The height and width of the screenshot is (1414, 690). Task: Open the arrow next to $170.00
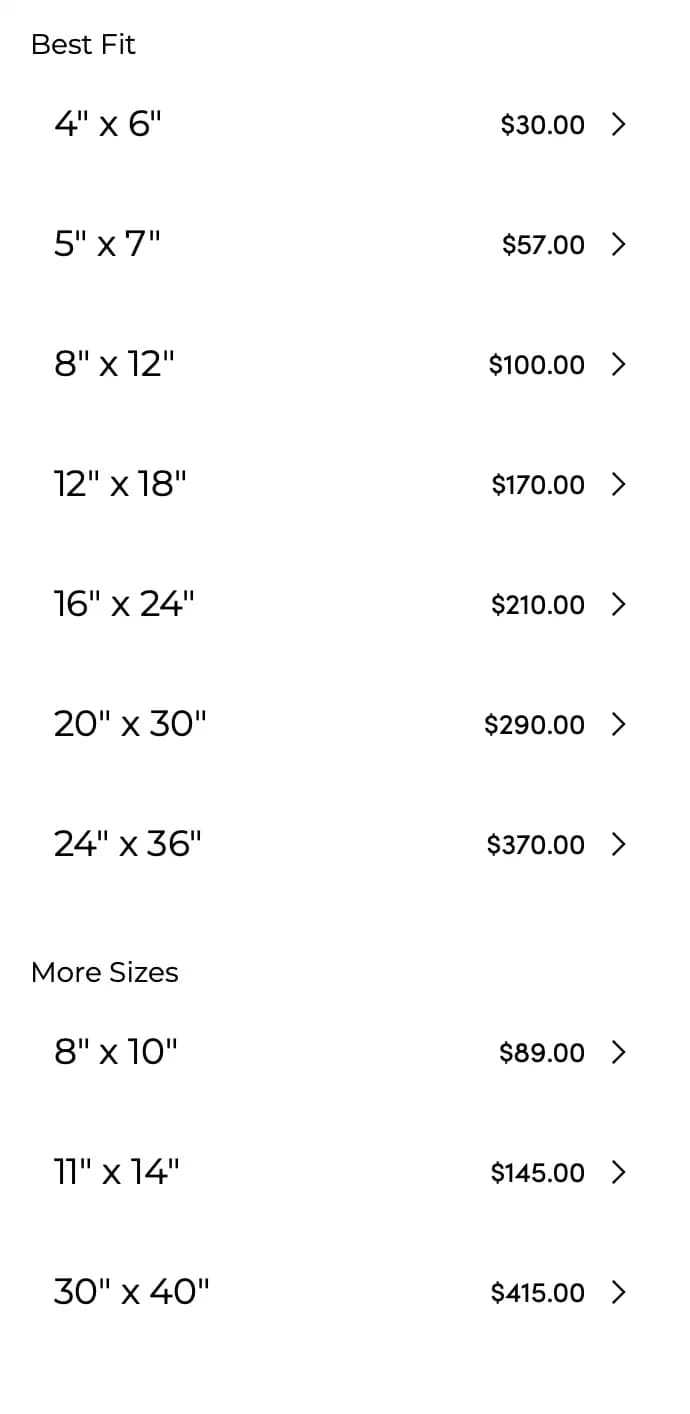[x=618, y=485]
